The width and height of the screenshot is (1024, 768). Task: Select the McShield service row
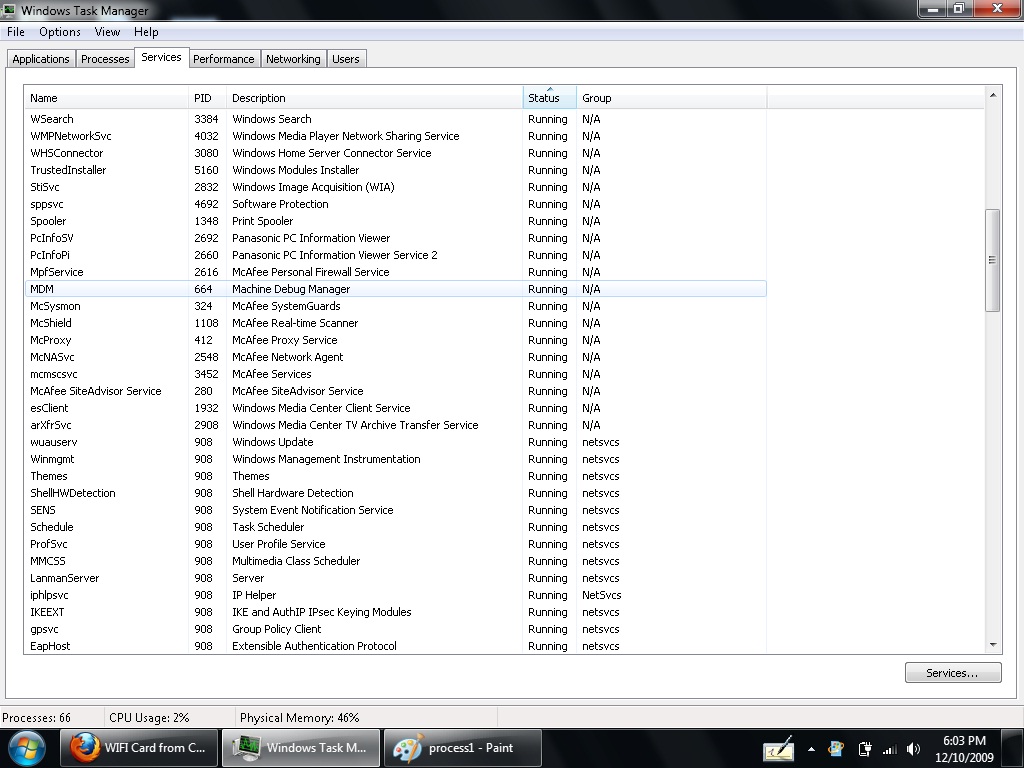[395, 323]
